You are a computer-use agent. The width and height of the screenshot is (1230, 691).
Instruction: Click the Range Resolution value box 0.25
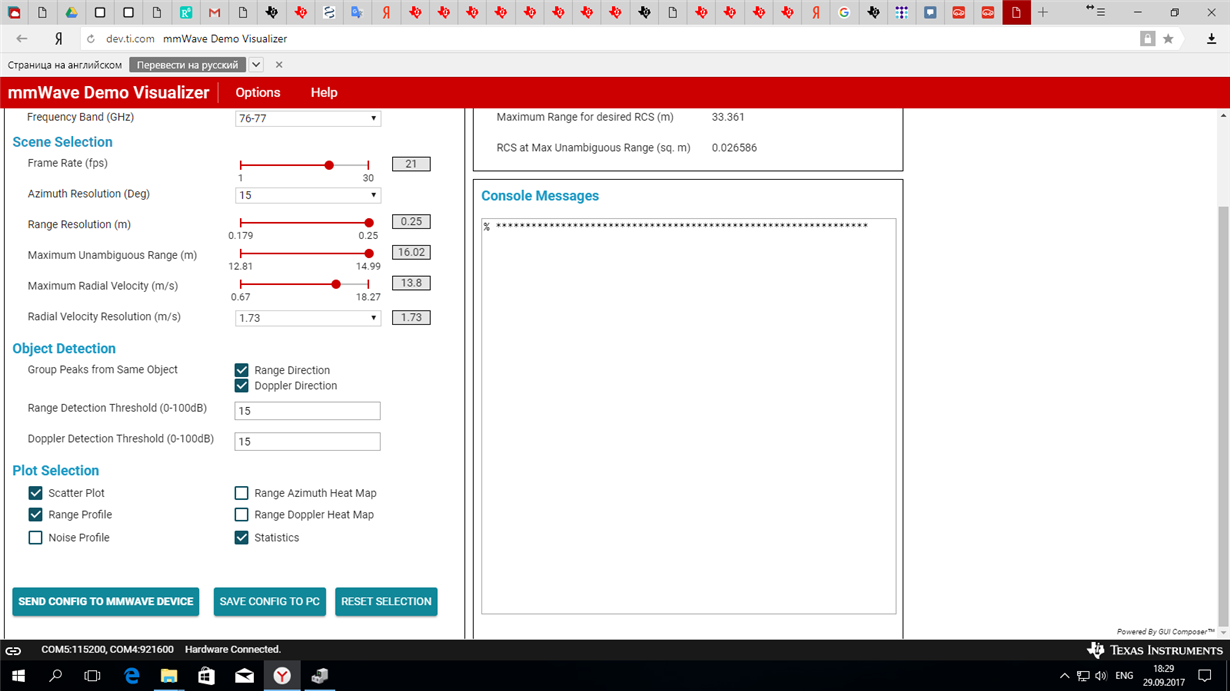point(411,222)
